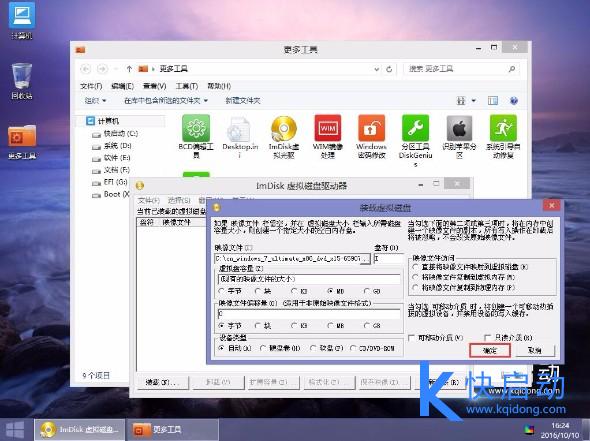
Task: Open 帮助(H) menu in Explorer
Action: [x=219, y=86]
